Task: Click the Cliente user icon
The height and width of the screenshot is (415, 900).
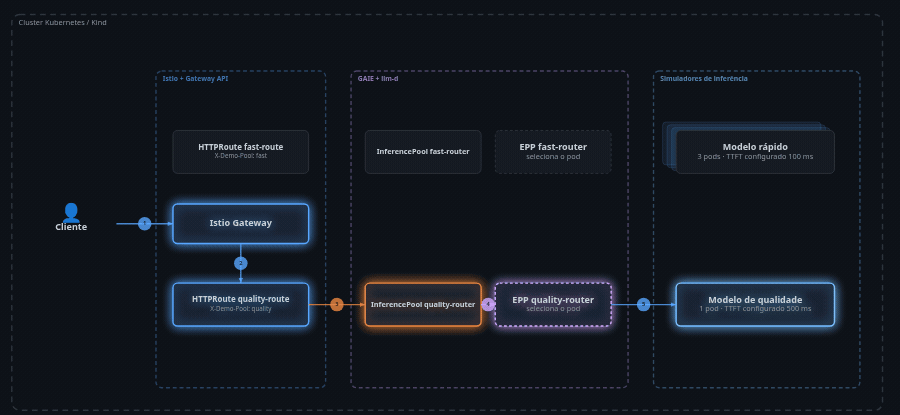Action: [71, 212]
